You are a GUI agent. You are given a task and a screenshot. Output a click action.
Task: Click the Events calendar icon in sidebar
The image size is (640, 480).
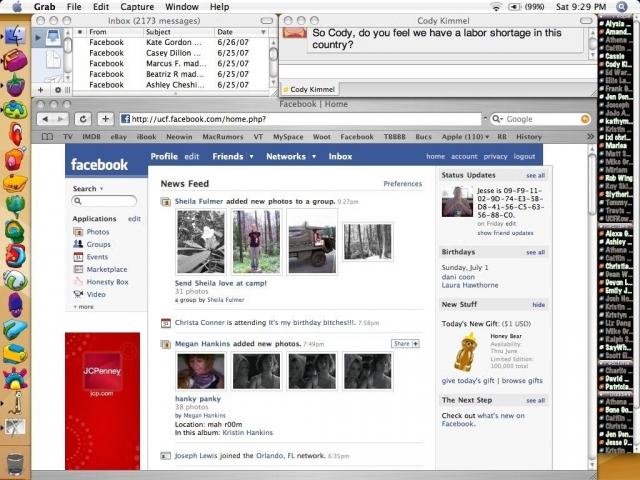tap(78, 257)
